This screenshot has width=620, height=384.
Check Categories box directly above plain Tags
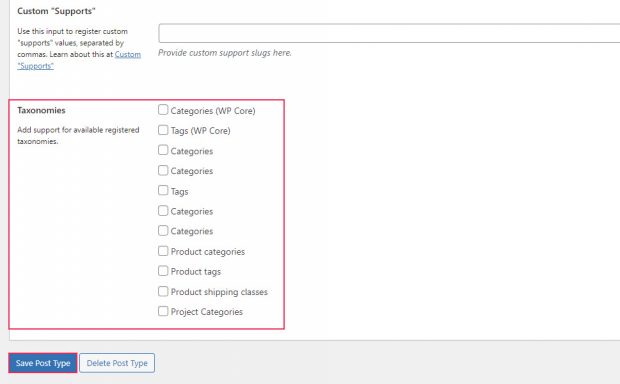click(x=163, y=170)
